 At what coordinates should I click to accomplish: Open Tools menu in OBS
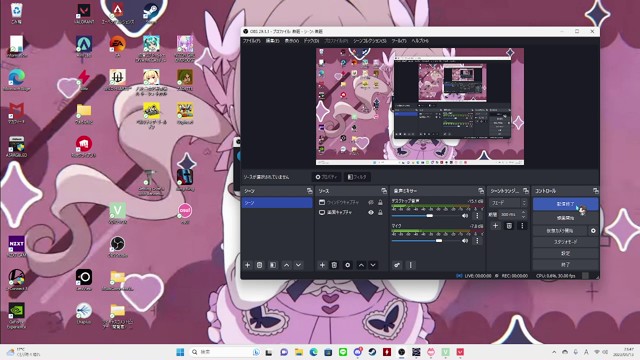pyautogui.click(x=399, y=41)
